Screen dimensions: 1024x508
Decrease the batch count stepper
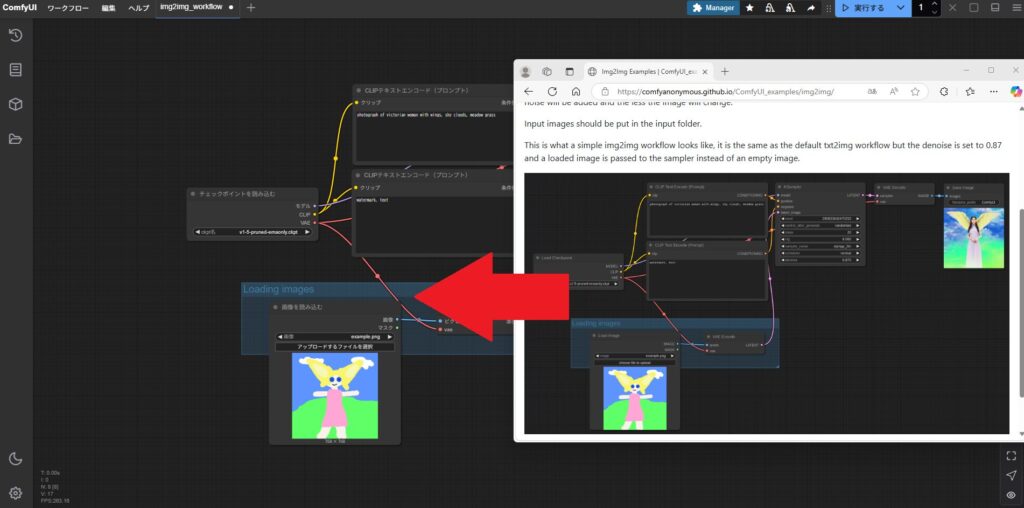coord(935,12)
